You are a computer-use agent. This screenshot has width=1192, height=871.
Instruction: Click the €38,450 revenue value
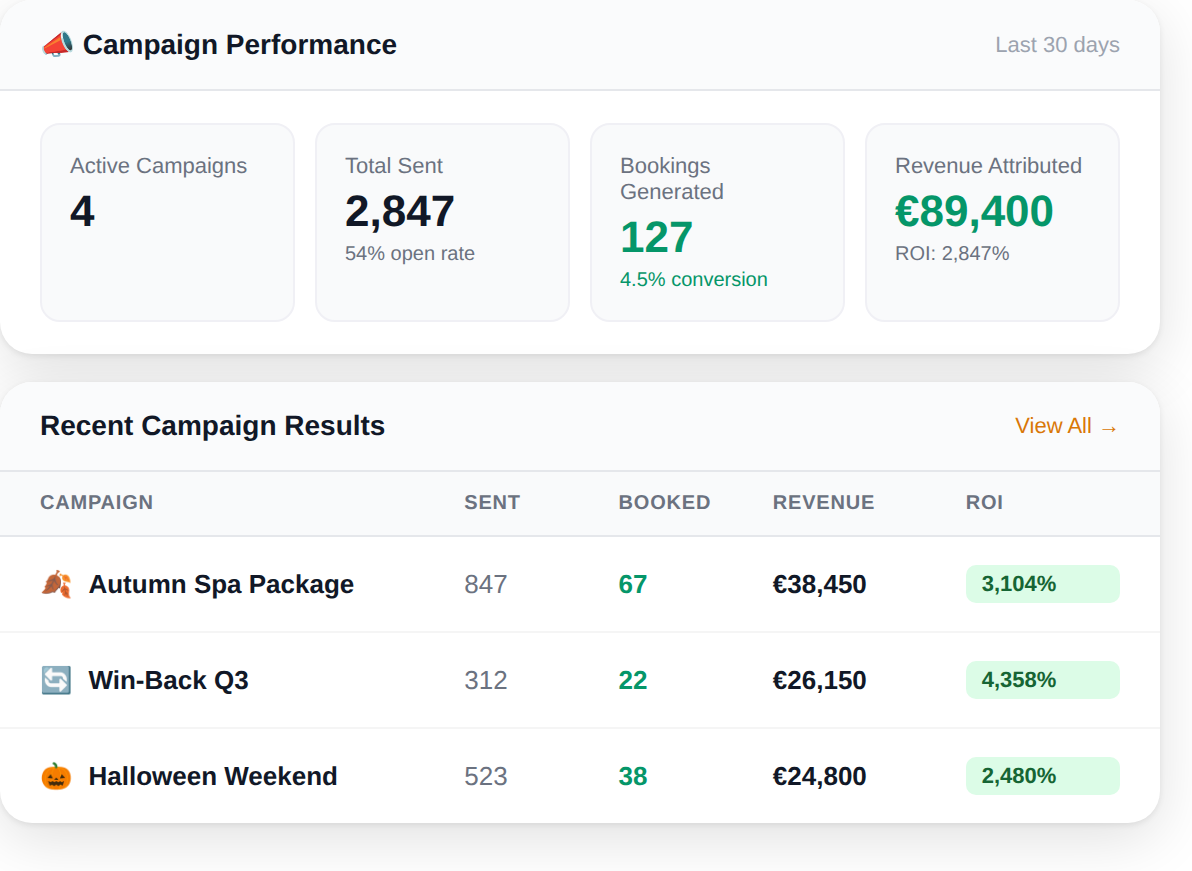click(819, 584)
